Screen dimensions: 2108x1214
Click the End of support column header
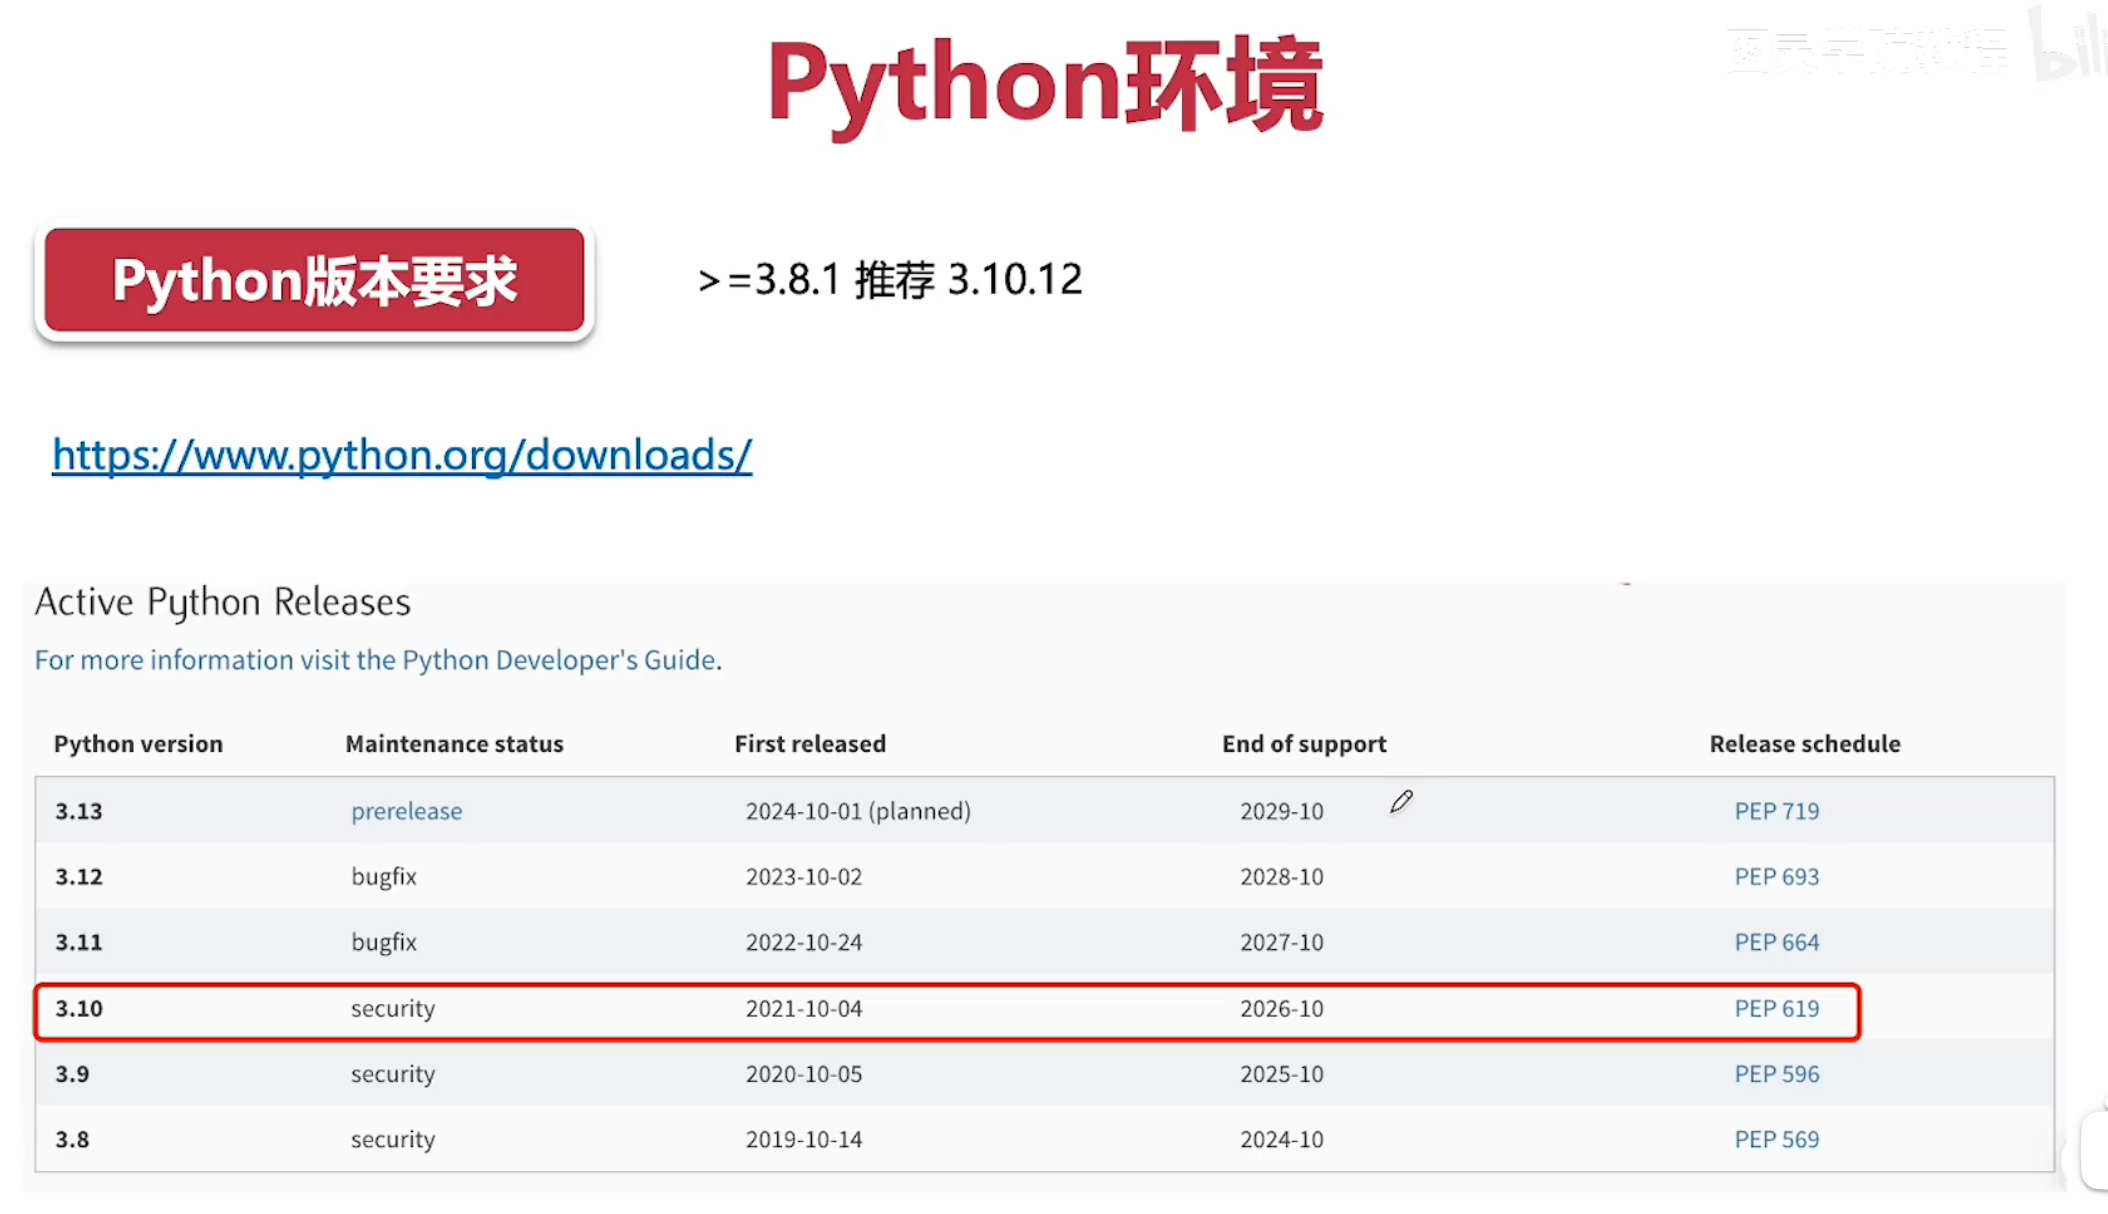click(1303, 744)
